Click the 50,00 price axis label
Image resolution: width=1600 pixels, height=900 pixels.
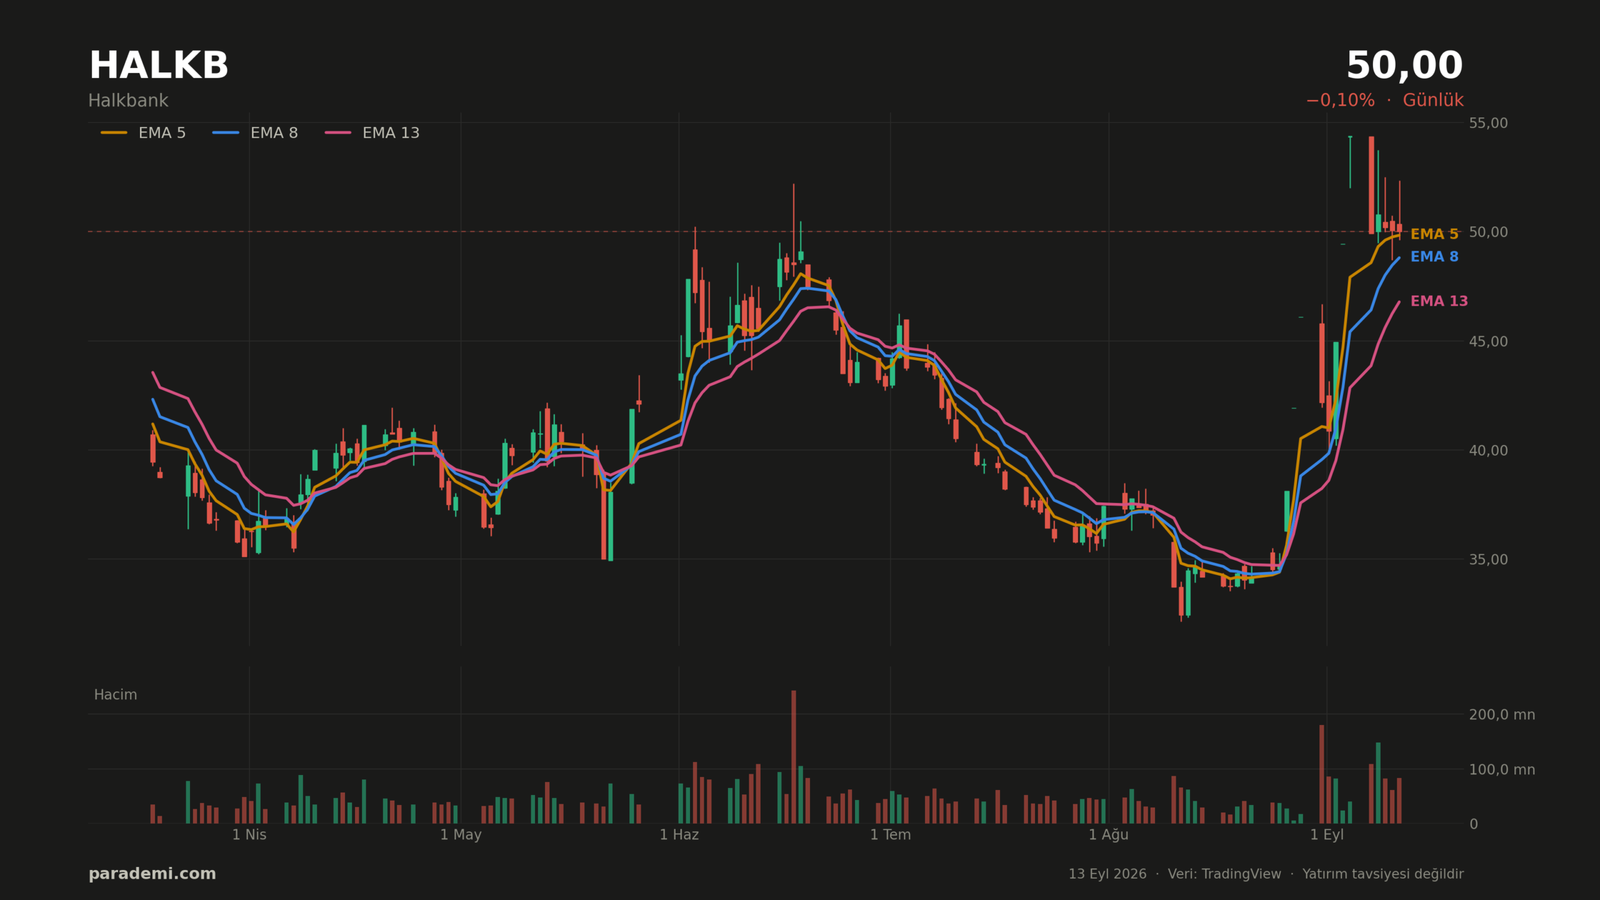point(1488,232)
